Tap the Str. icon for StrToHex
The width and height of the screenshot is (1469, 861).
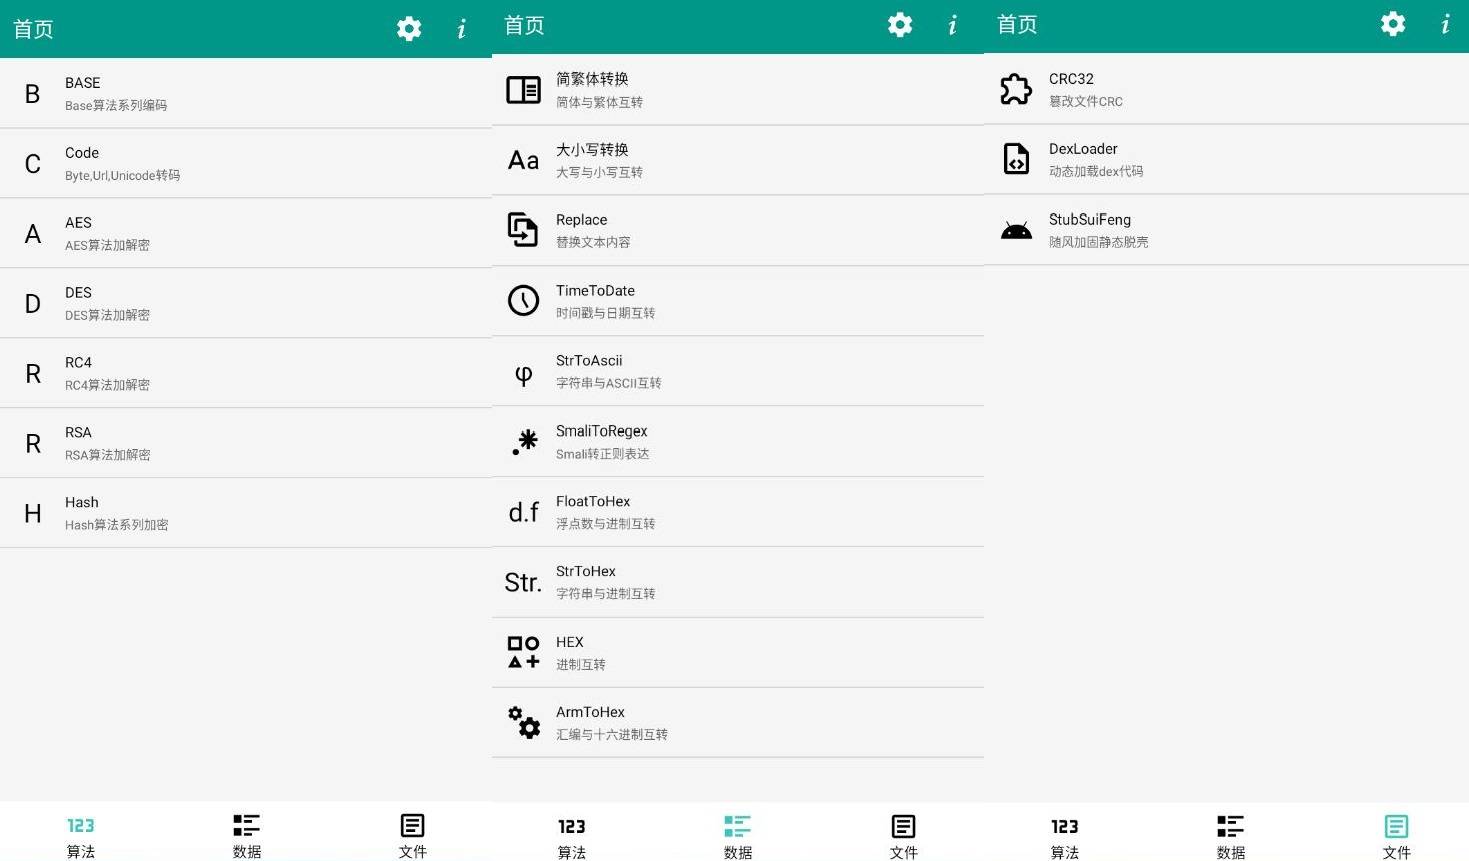coord(523,582)
